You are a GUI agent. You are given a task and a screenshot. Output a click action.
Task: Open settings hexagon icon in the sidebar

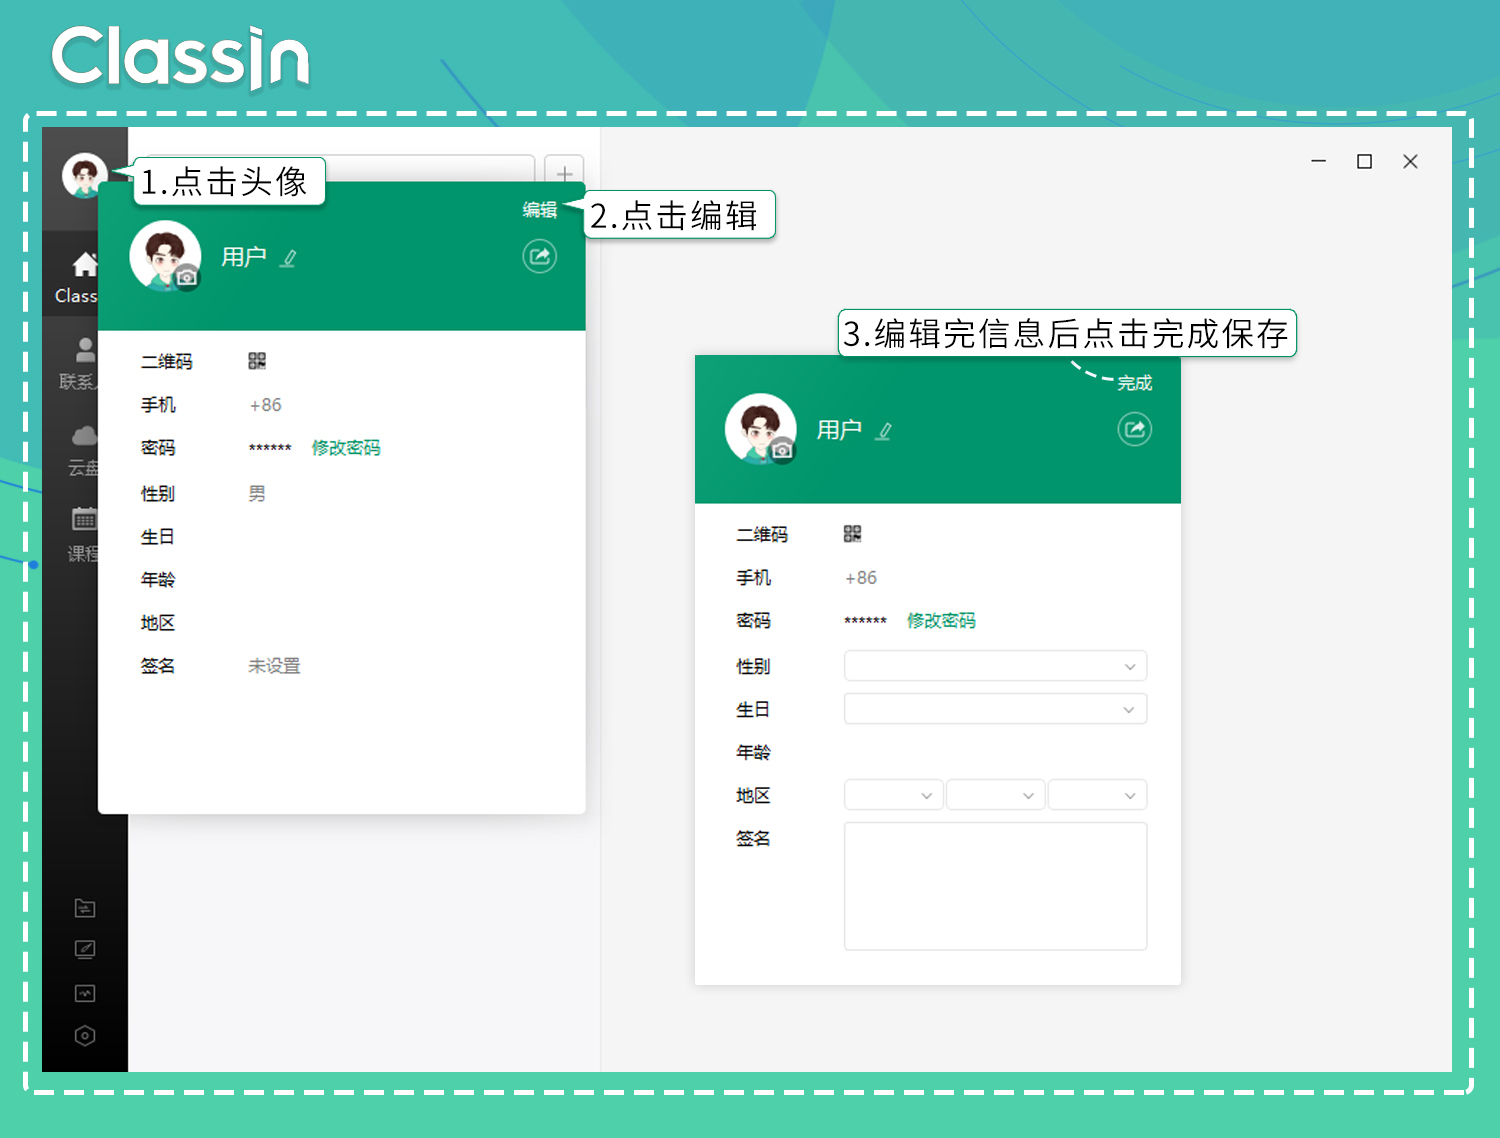(85, 1036)
